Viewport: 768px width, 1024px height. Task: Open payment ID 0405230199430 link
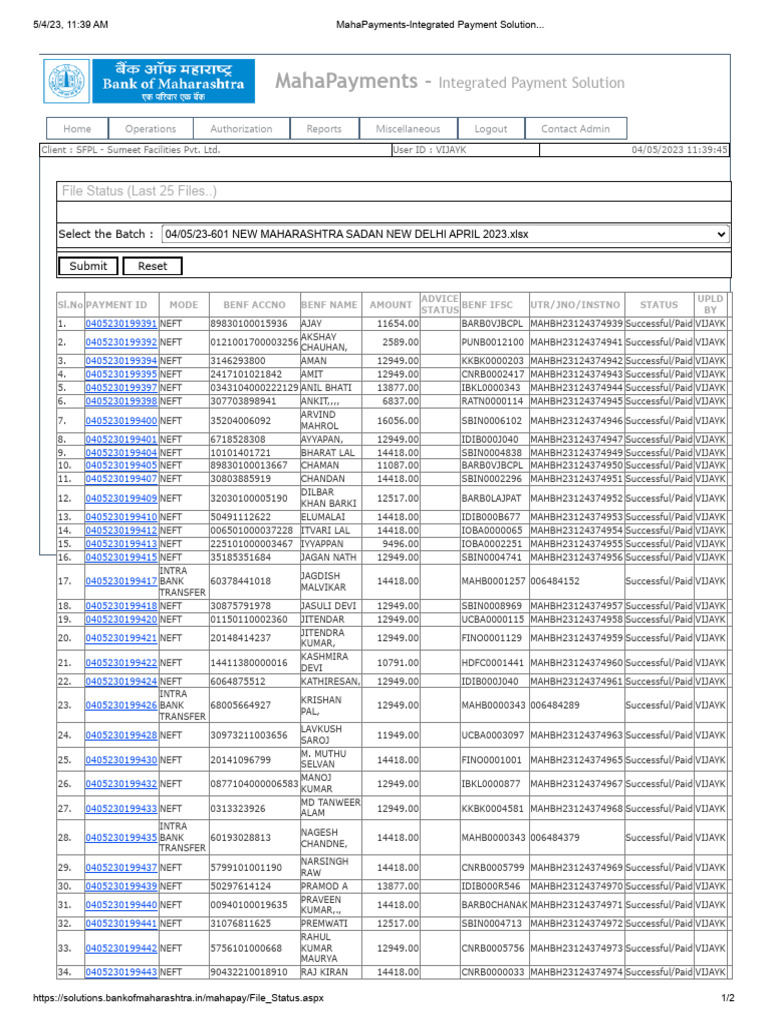tap(121, 760)
